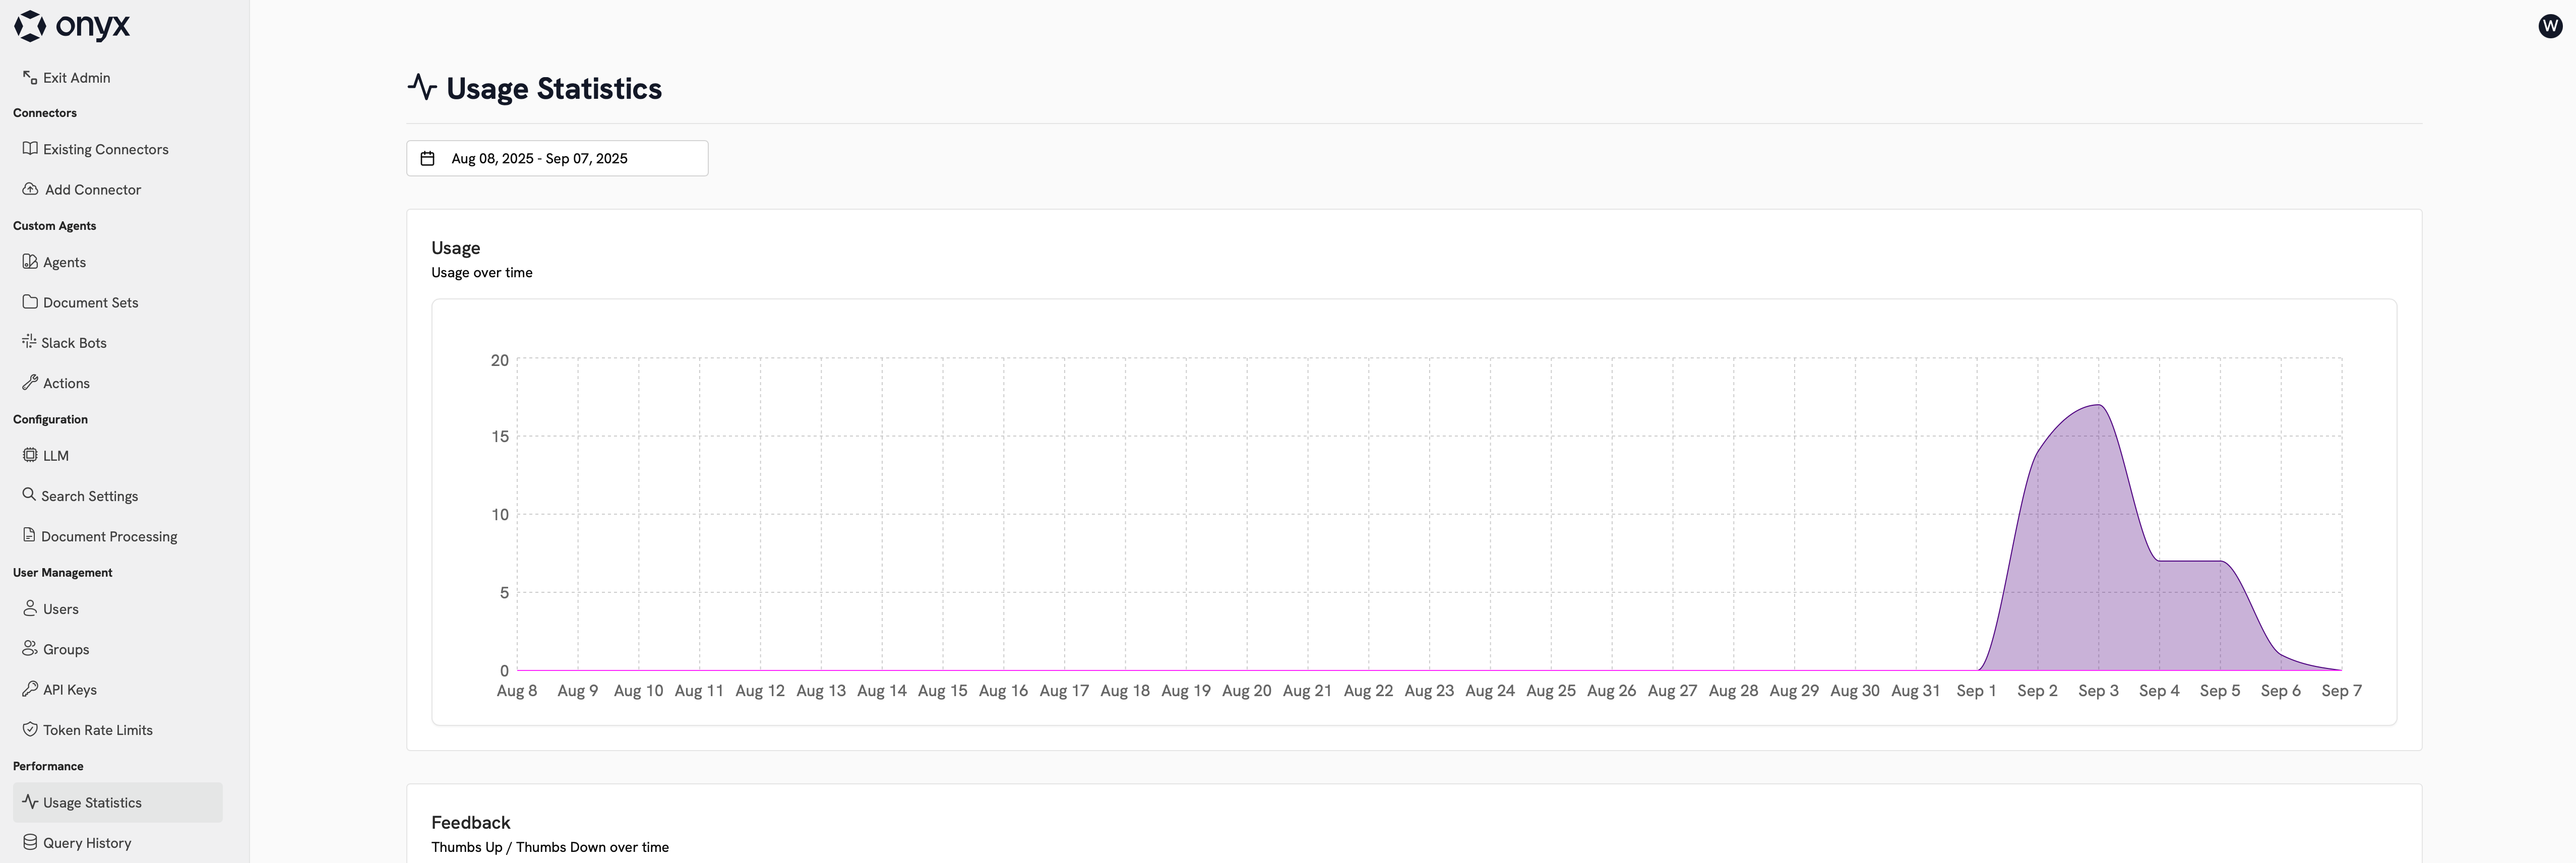Go to the Users page
2576x863 pixels.
tap(61, 608)
